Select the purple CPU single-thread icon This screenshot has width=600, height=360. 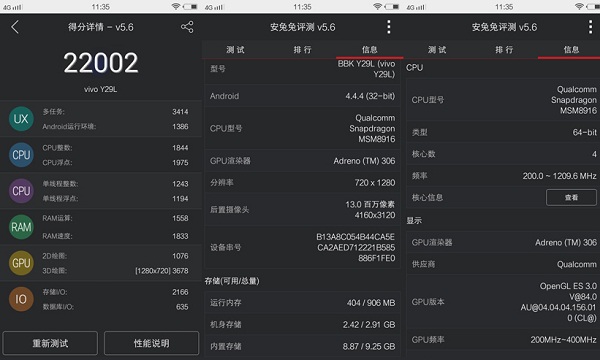21,191
